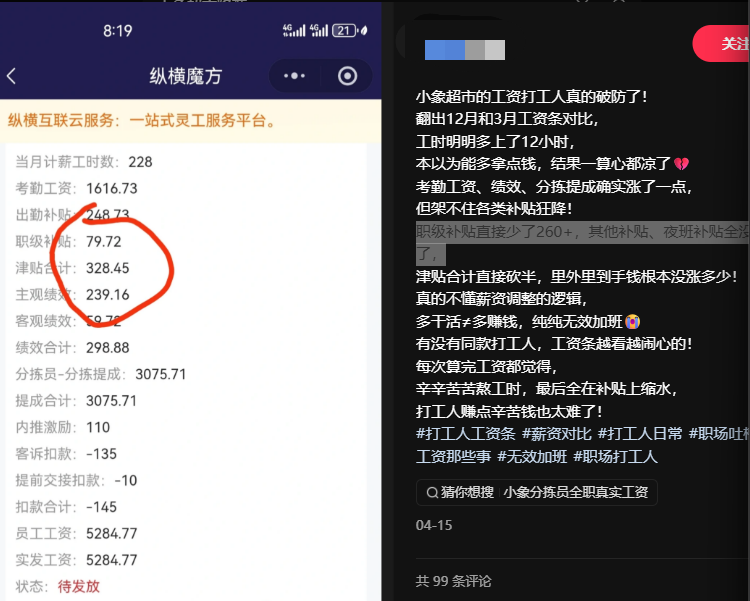Image resolution: width=750 pixels, height=601 pixels.
Task: Select the 扣款合计 -145 row
Action: [66, 507]
